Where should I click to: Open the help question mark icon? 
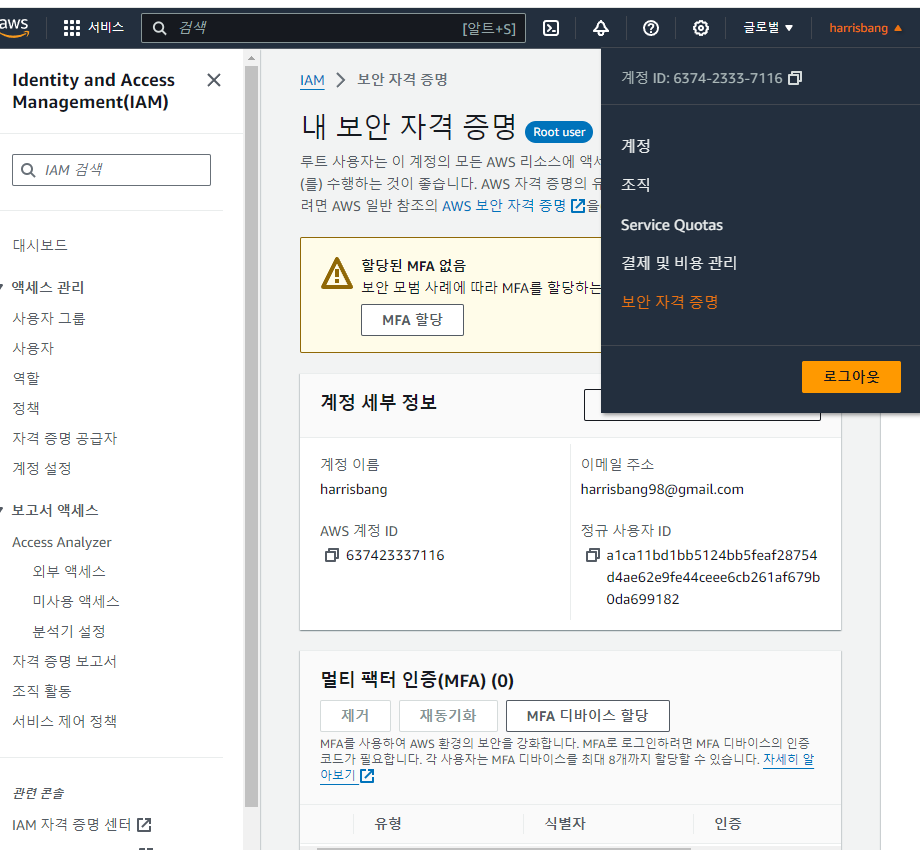tap(651, 28)
